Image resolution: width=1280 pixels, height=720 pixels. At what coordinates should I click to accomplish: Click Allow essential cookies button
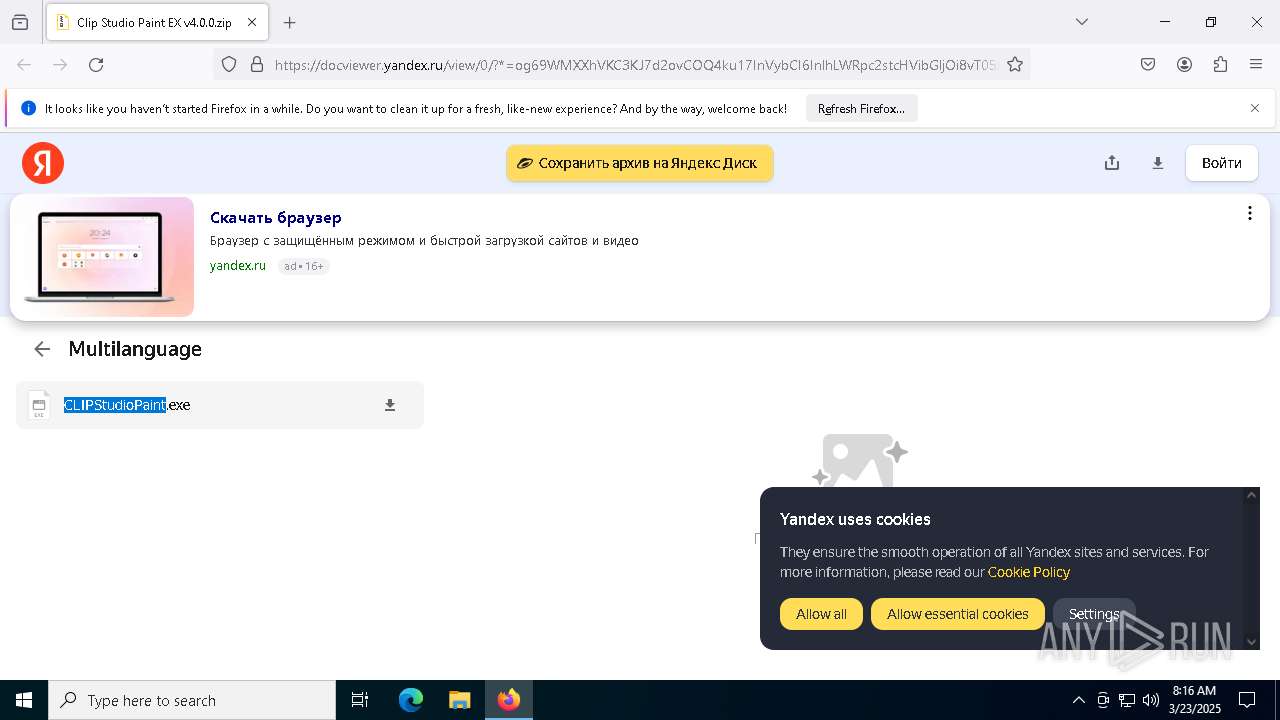[958, 614]
